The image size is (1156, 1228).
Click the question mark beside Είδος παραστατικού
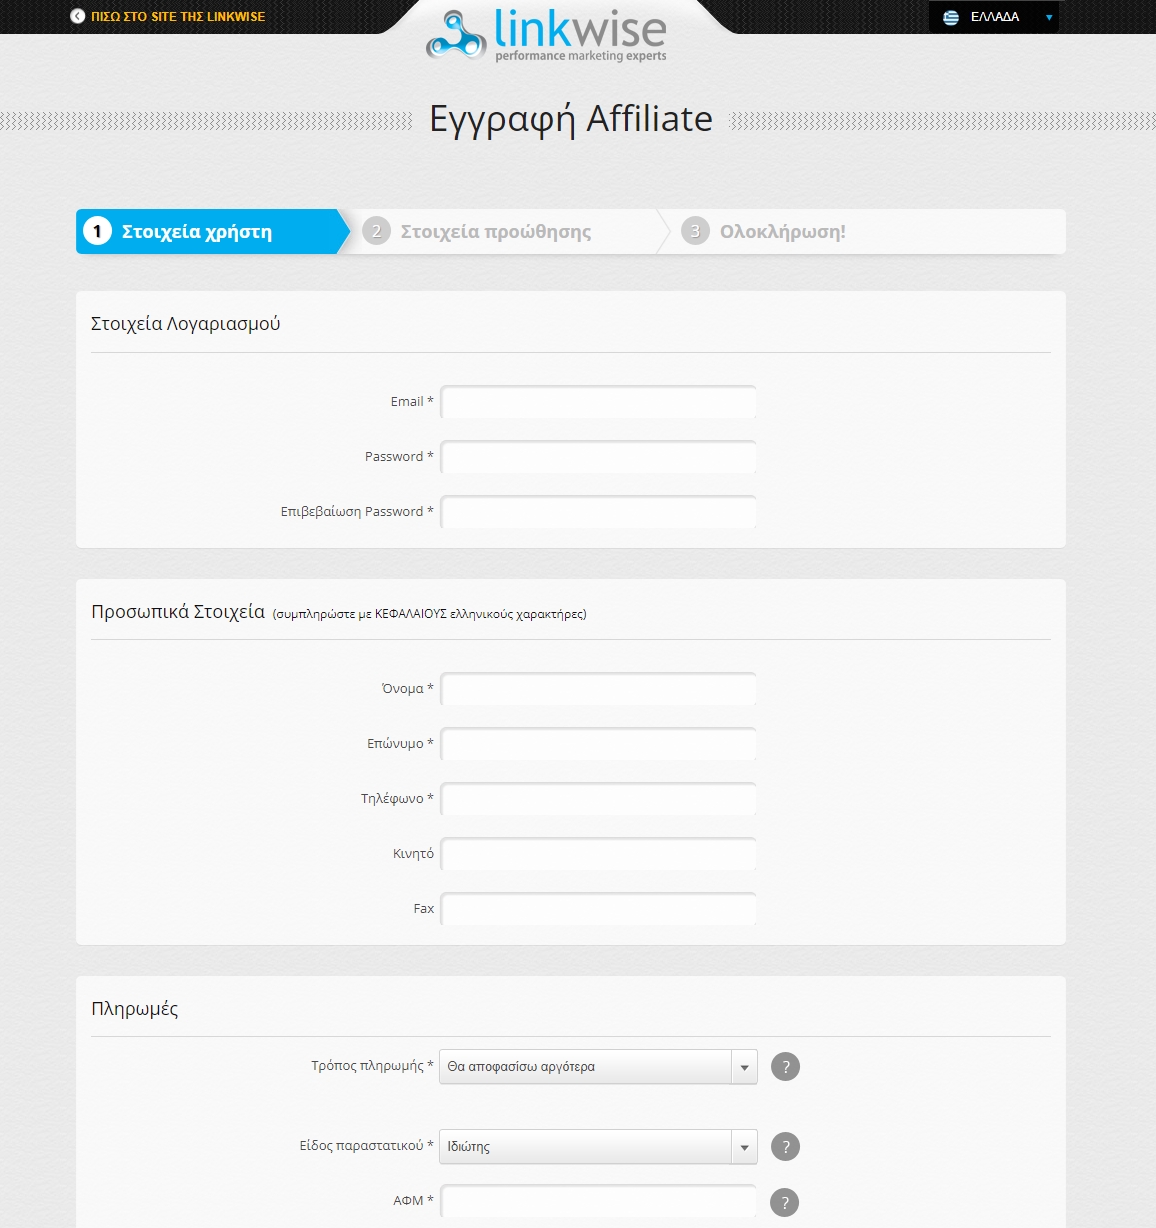click(x=785, y=1146)
